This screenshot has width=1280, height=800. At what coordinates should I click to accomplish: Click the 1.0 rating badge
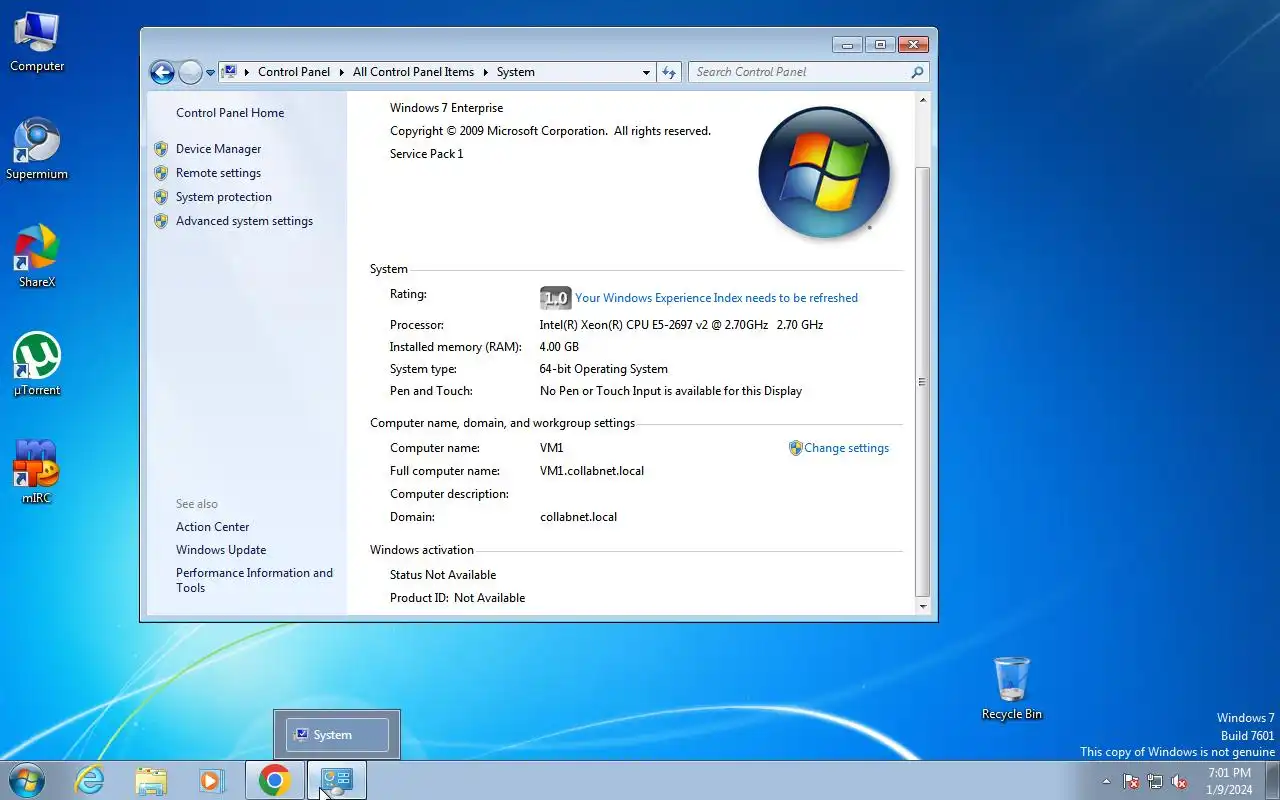(x=555, y=298)
